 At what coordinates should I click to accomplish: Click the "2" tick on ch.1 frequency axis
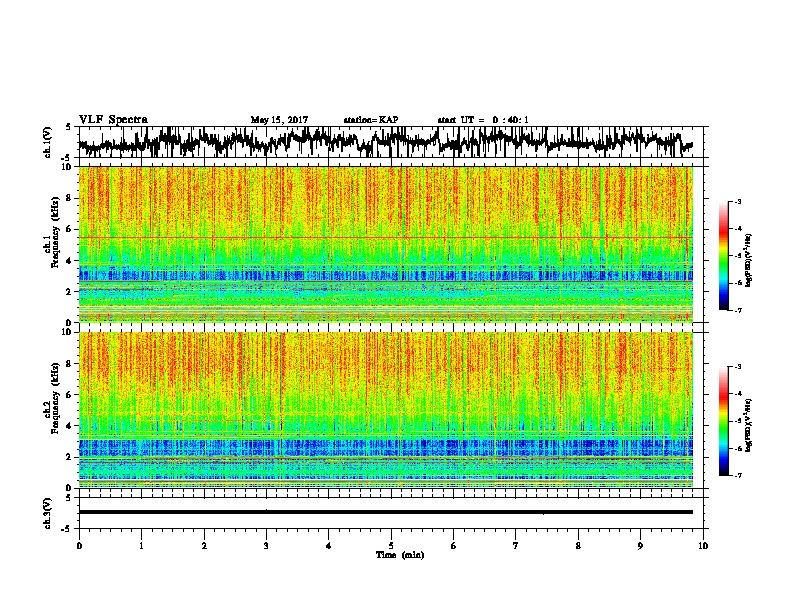[70, 291]
